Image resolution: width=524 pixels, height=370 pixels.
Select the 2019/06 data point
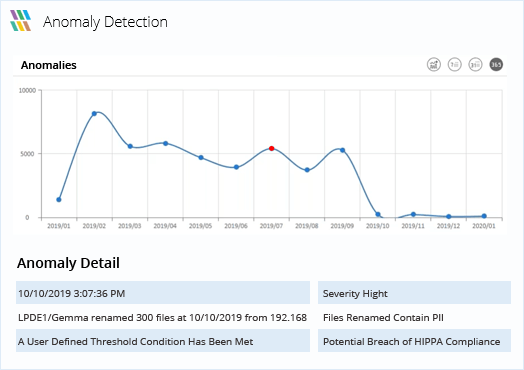[x=236, y=167]
